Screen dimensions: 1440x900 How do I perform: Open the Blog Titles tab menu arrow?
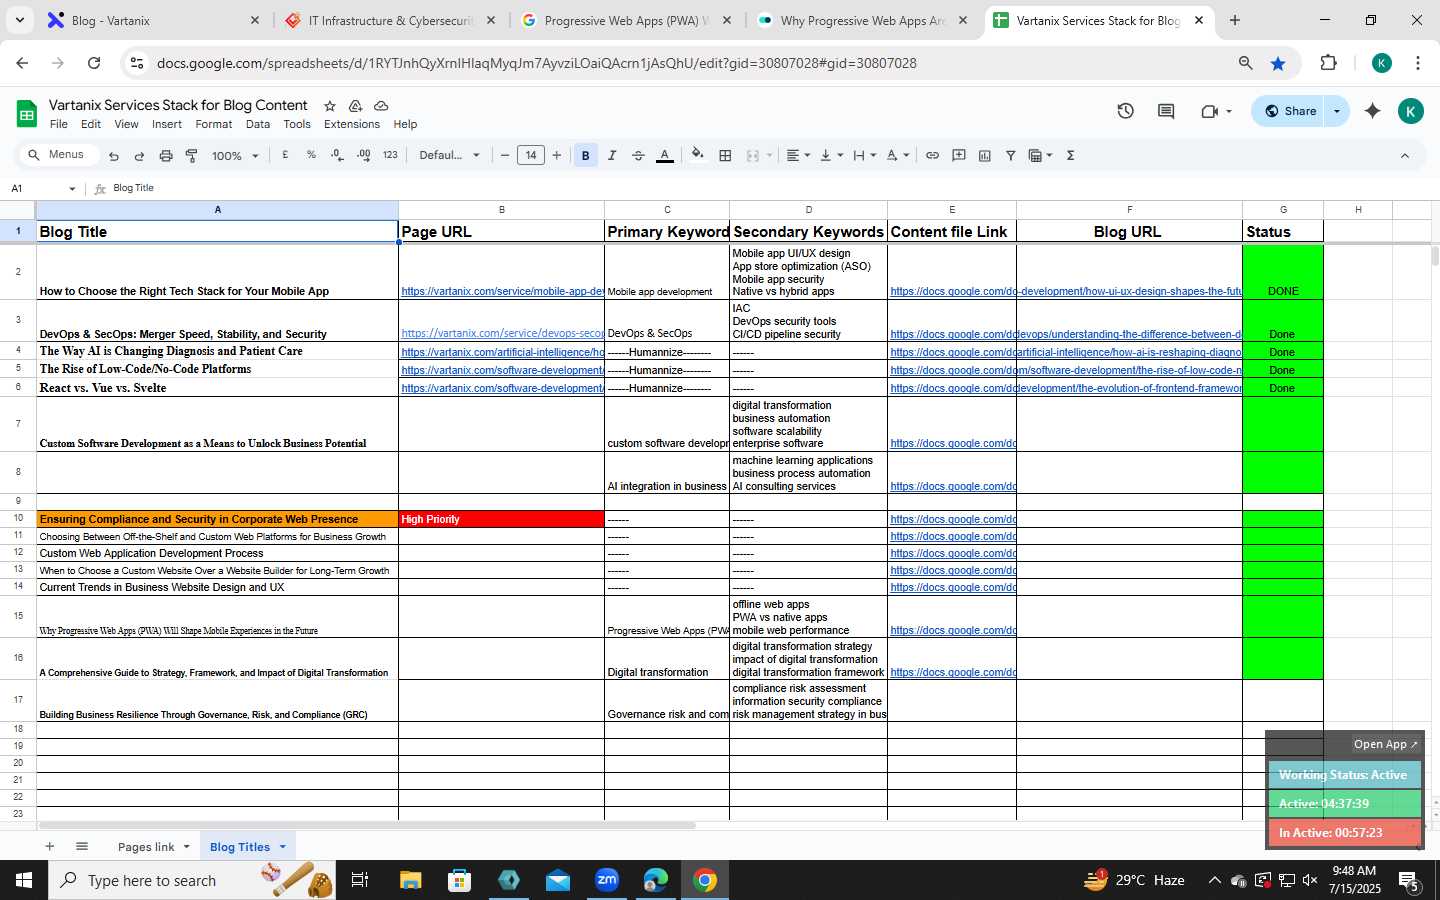283,847
